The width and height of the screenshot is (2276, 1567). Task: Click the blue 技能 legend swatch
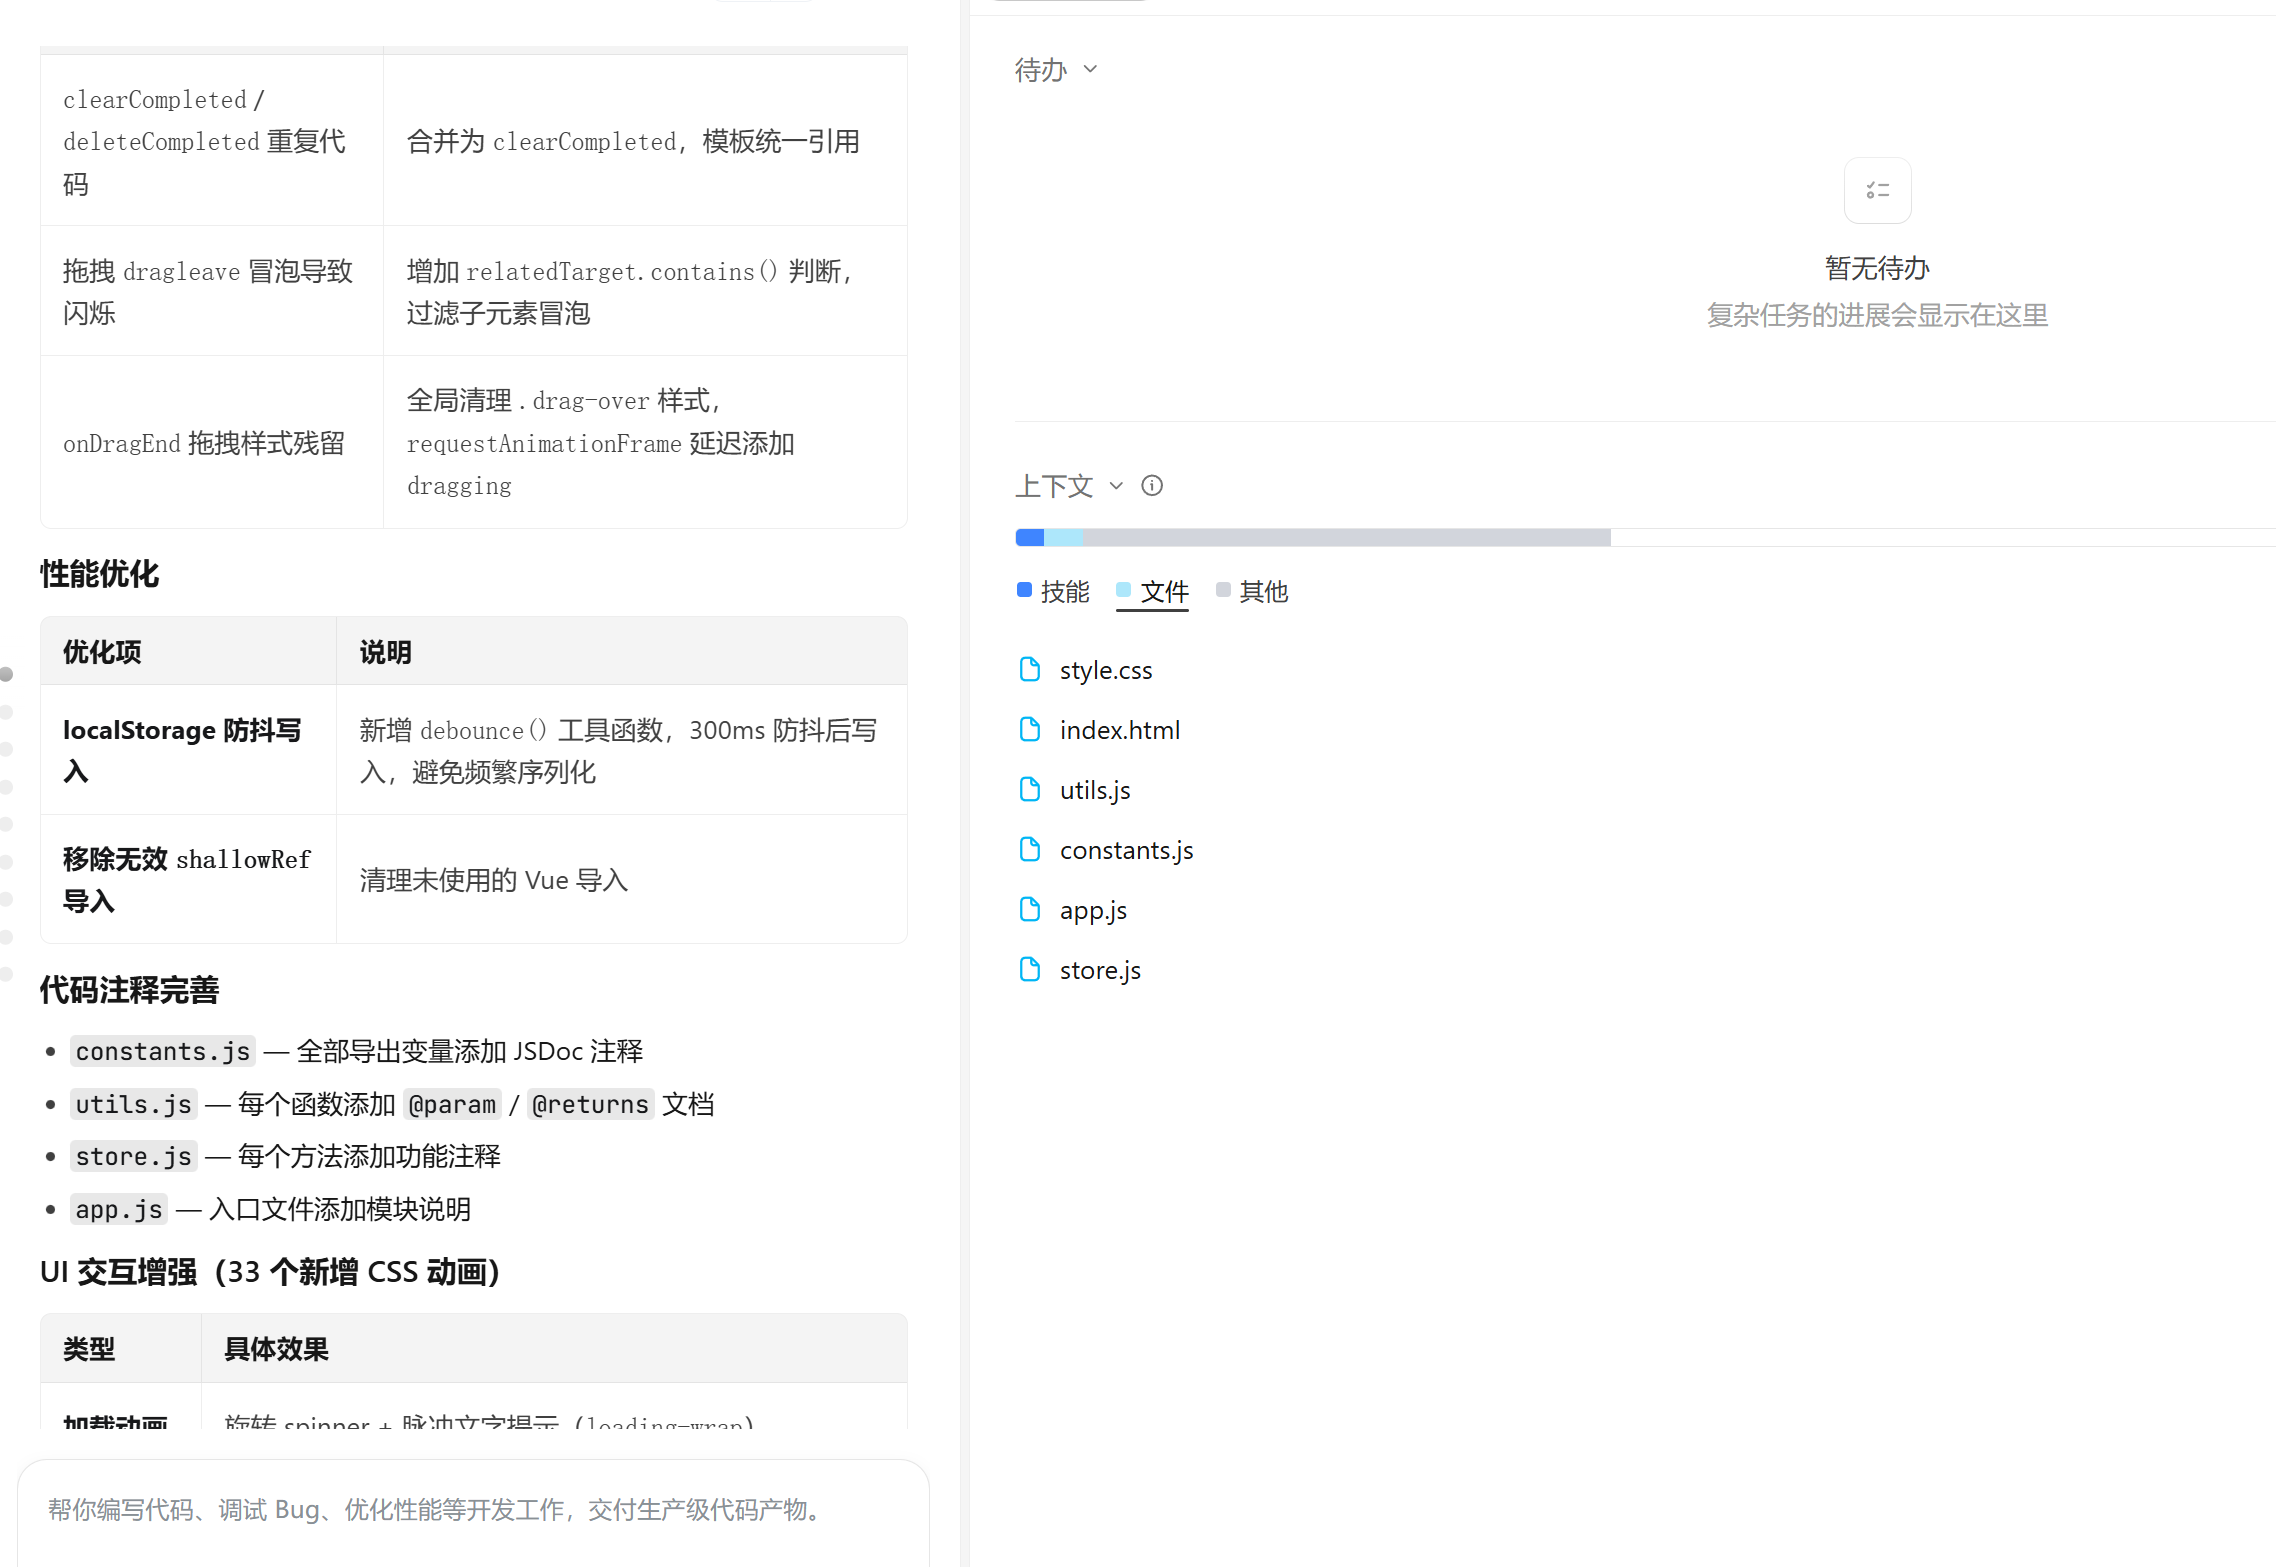click(1024, 589)
